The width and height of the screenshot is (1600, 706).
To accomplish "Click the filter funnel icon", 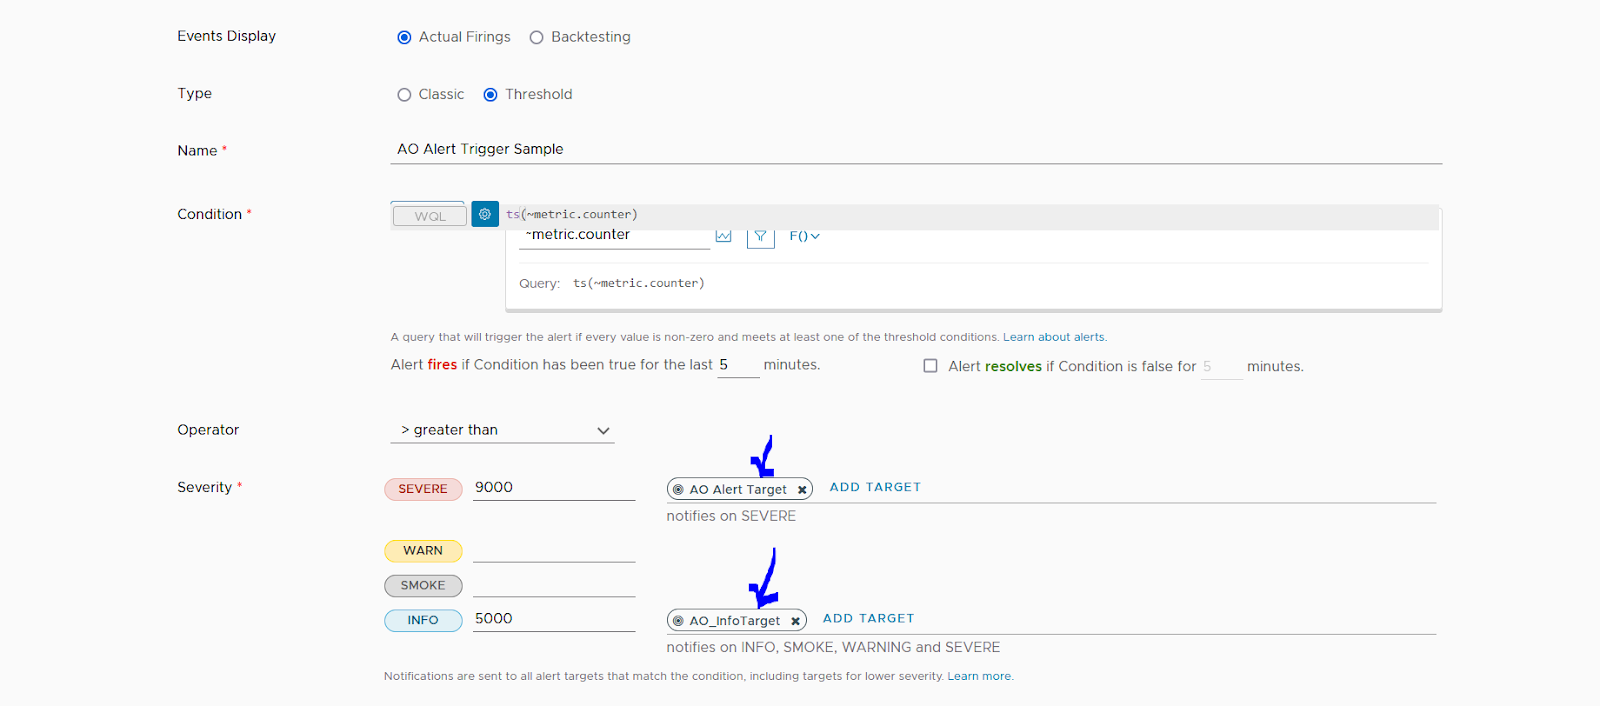I will click(x=760, y=237).
